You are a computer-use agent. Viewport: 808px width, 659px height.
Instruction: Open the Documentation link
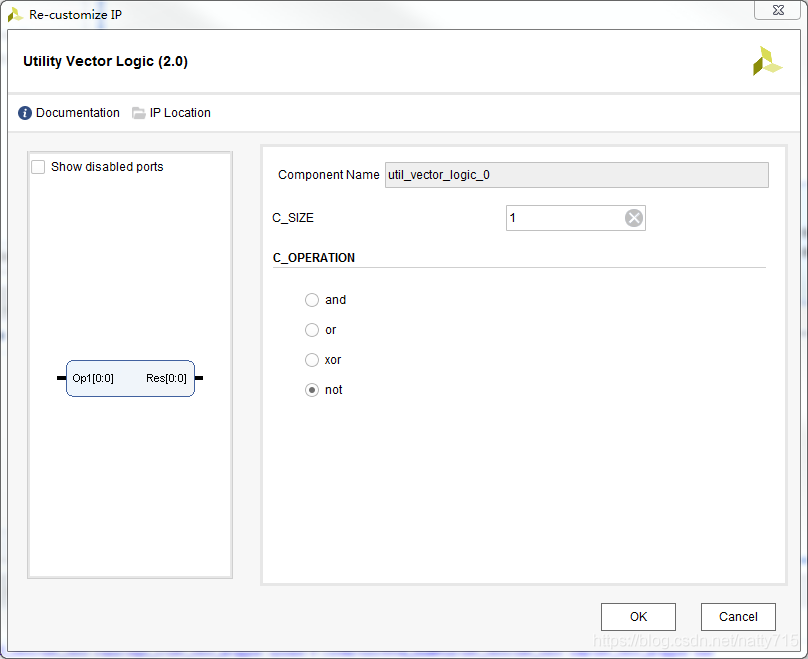78,113
